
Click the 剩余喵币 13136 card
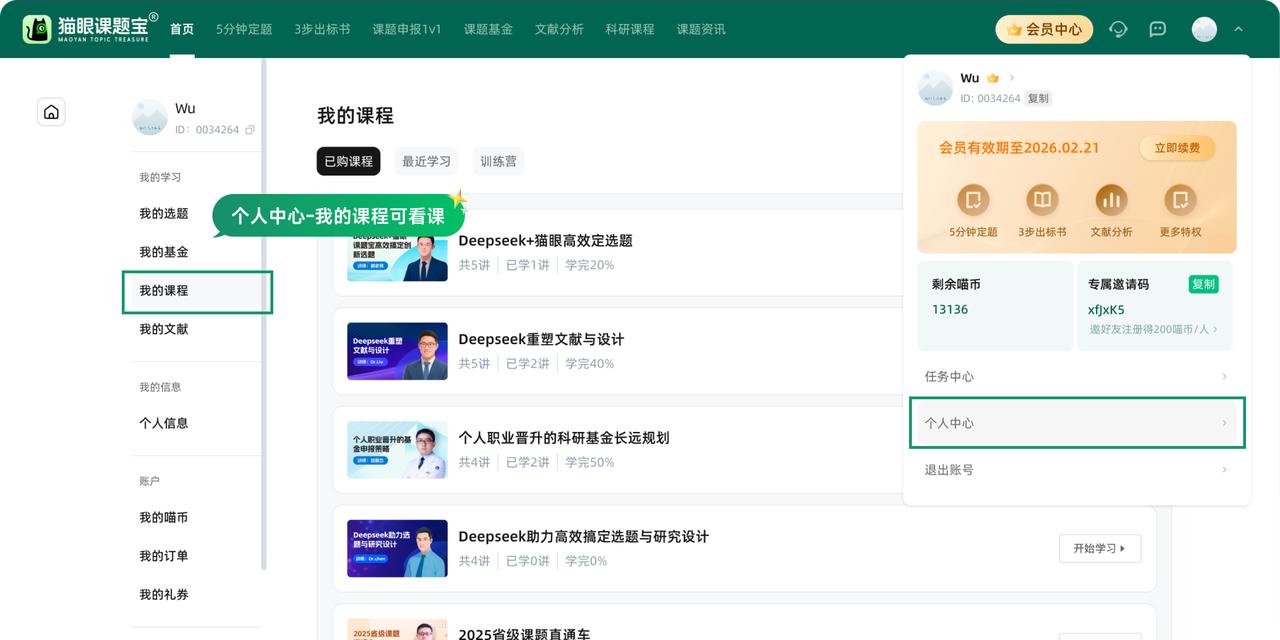coord(995,306)
